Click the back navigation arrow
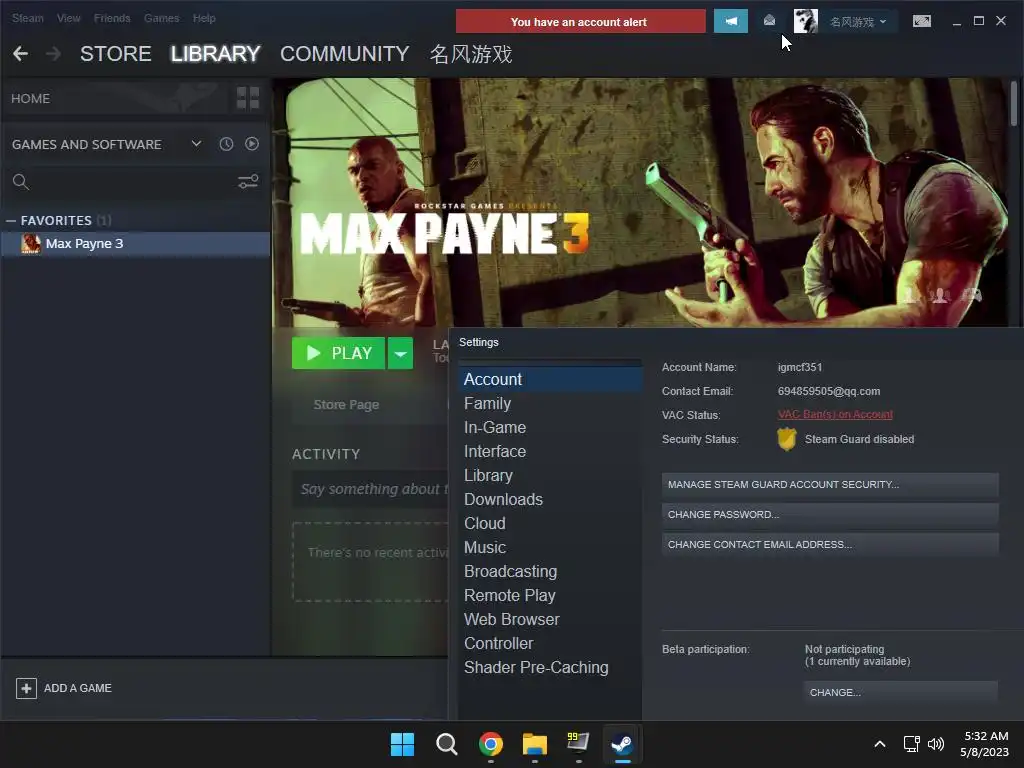Viewport: 1024px width, 768px height. coord(20,54)
